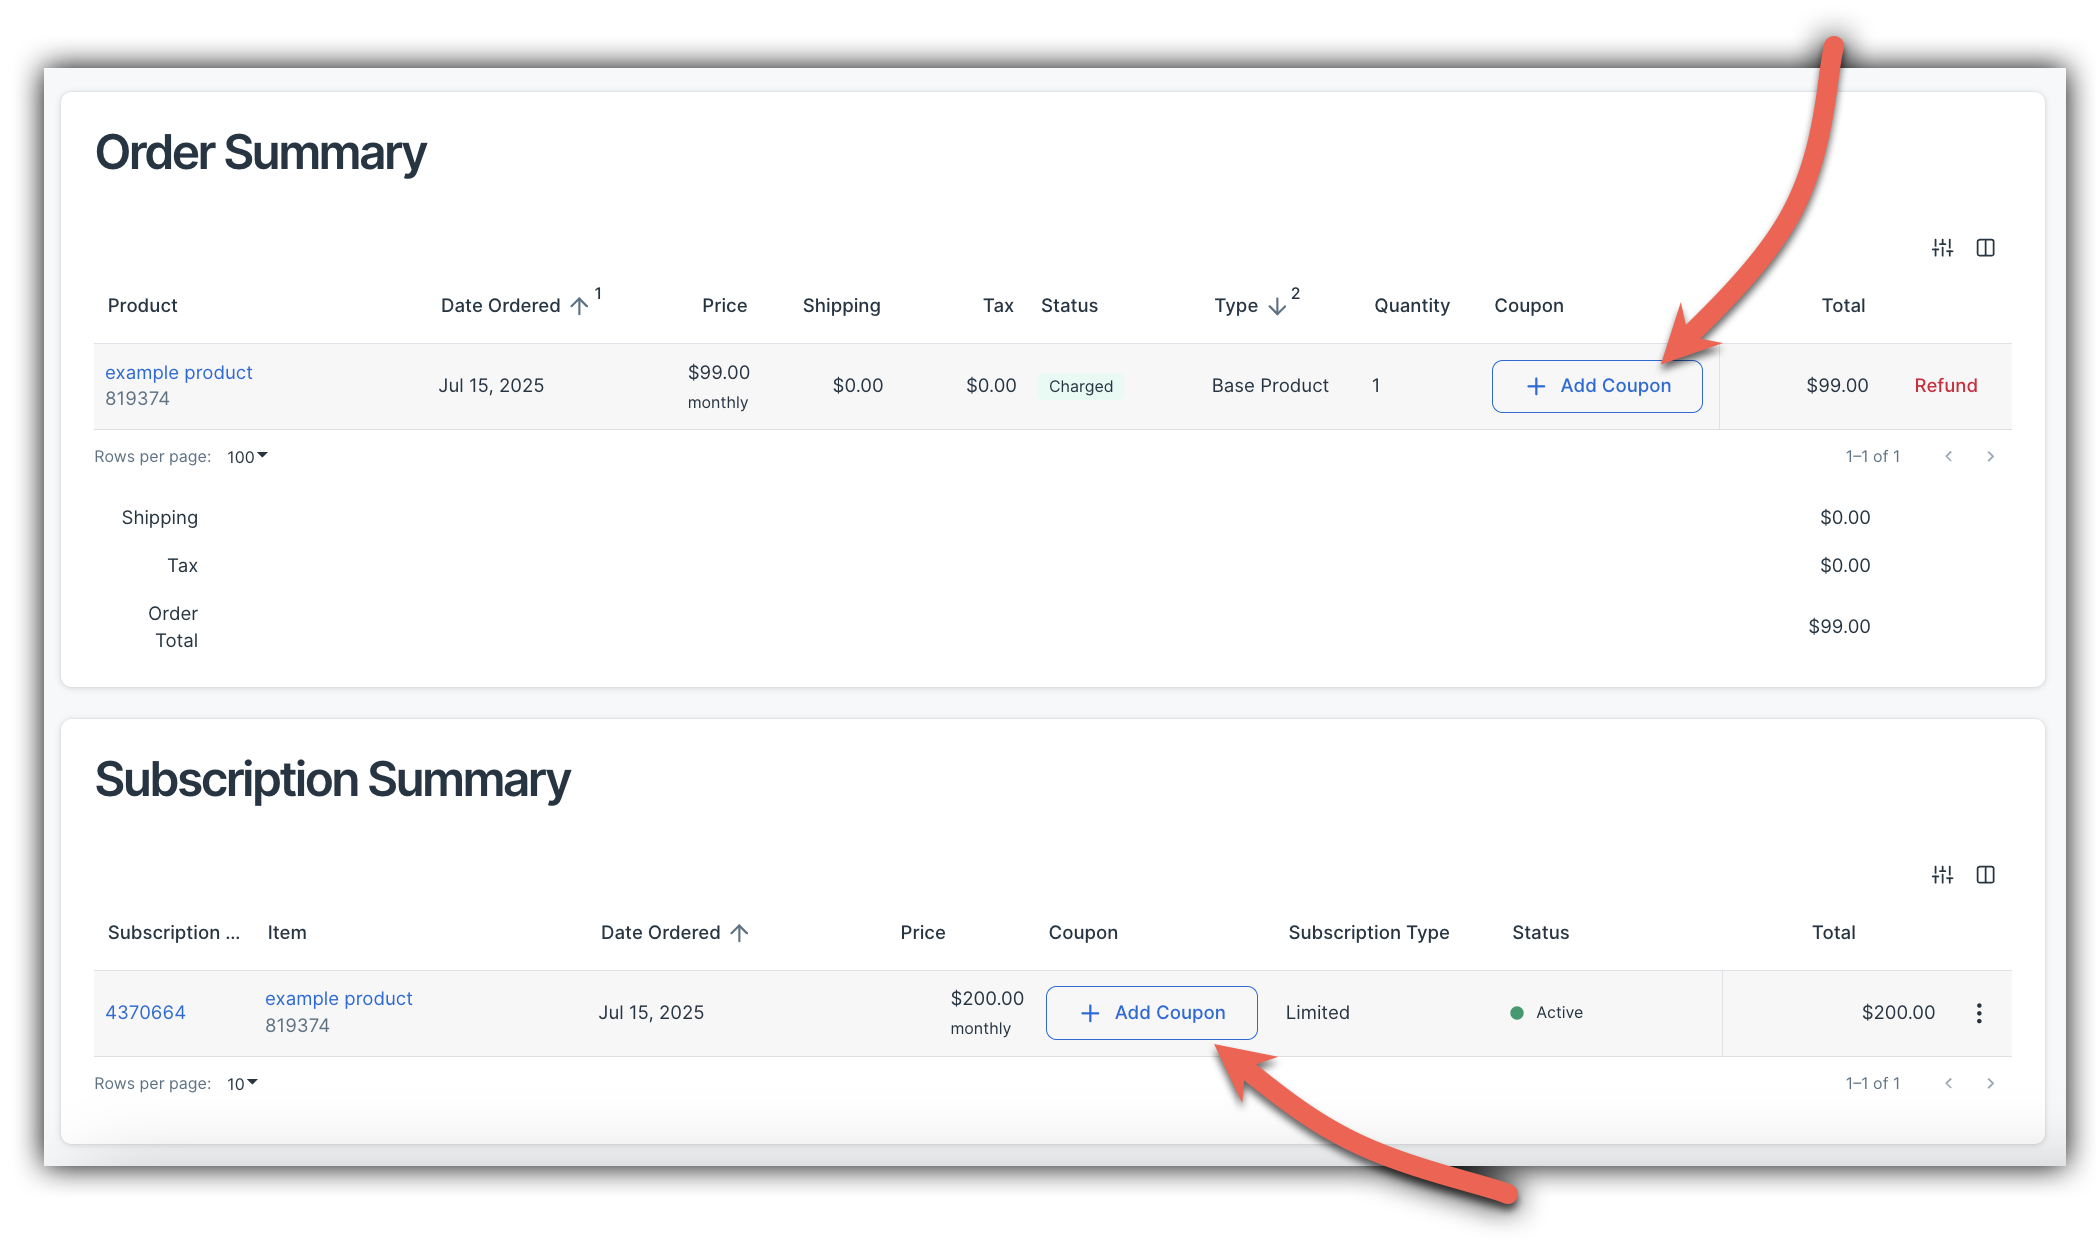Open Subscription Summary rows per page dropdown

pos(242,1084)
